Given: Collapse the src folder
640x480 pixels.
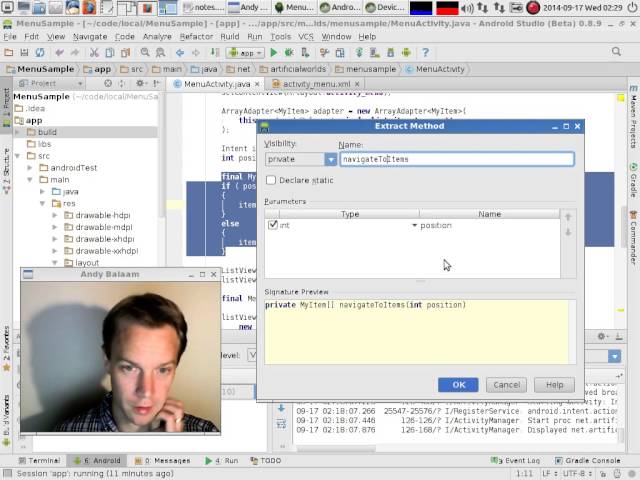Looking at the screenshot, I should pyautogui.click(x=18, y=156).
